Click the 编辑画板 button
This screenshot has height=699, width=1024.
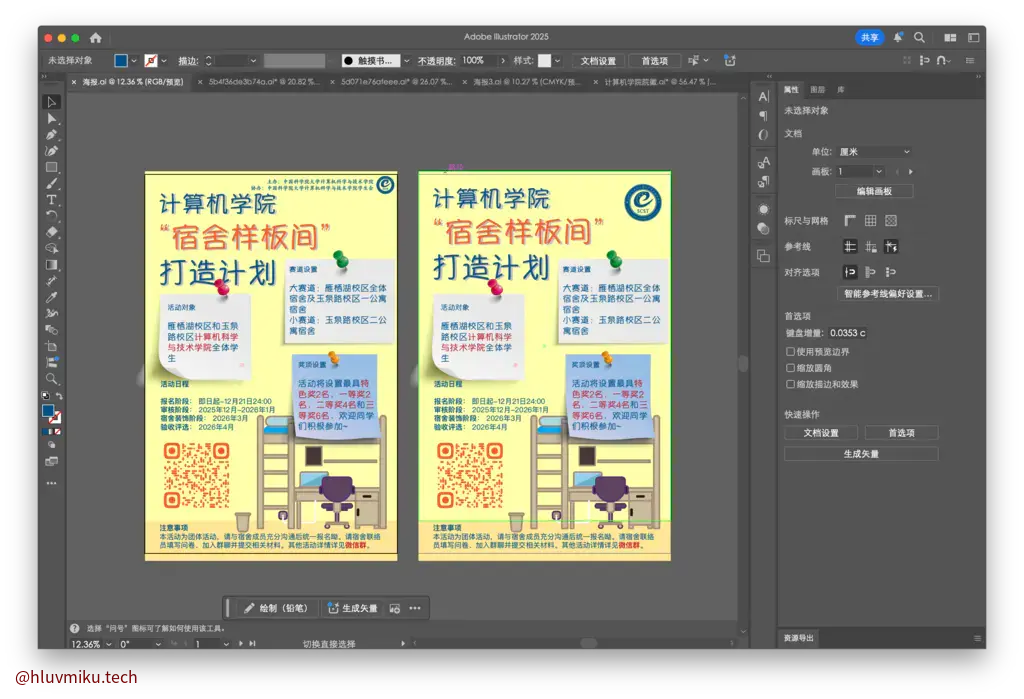pyautogui.click(x=873, y=191)
